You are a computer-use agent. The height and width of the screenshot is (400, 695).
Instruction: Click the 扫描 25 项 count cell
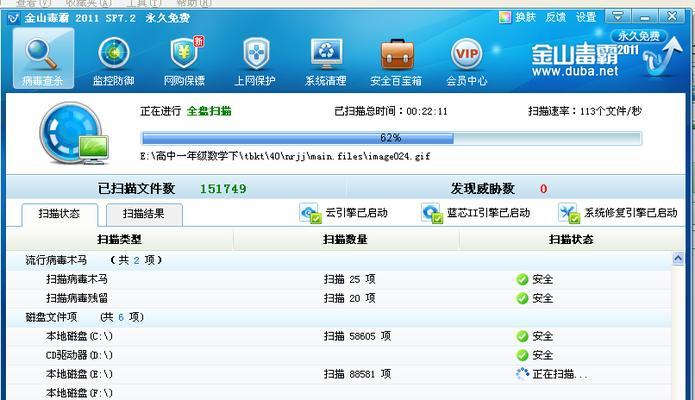350,279
